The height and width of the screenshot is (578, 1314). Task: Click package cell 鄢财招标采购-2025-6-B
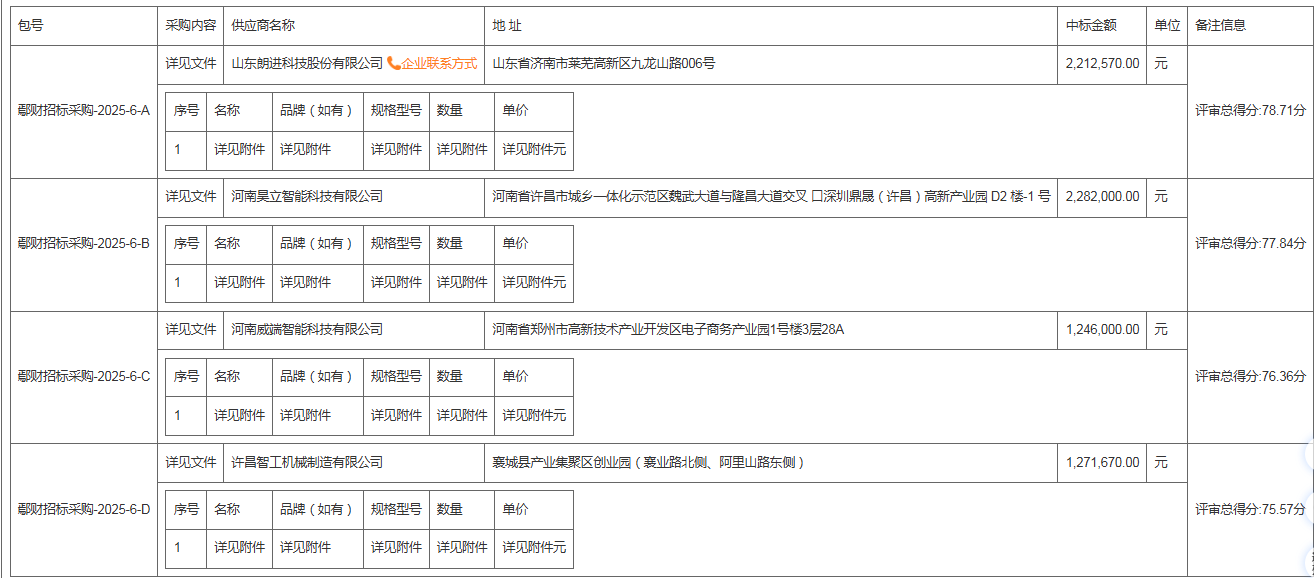click(x=83, y=244)
